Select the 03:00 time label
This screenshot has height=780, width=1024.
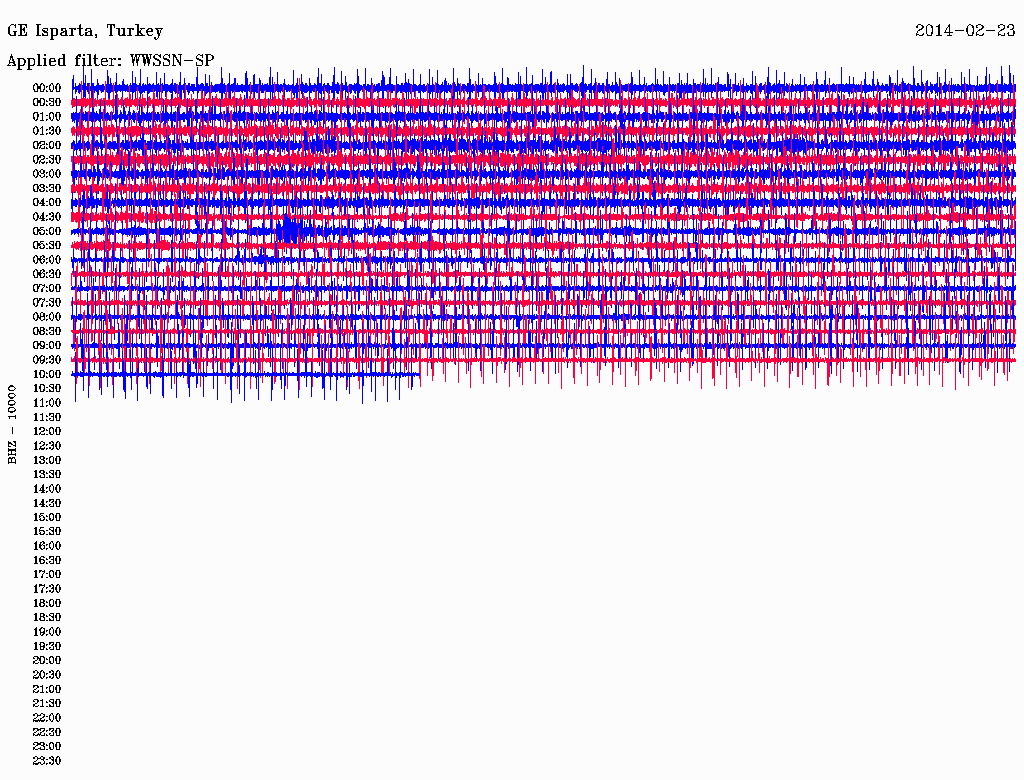tap(47, 174)
